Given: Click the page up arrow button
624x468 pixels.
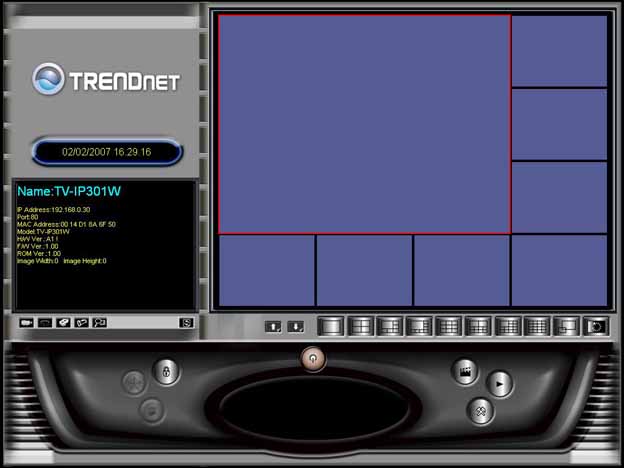Looking at the screenshot, I should [x=273, y=326].
